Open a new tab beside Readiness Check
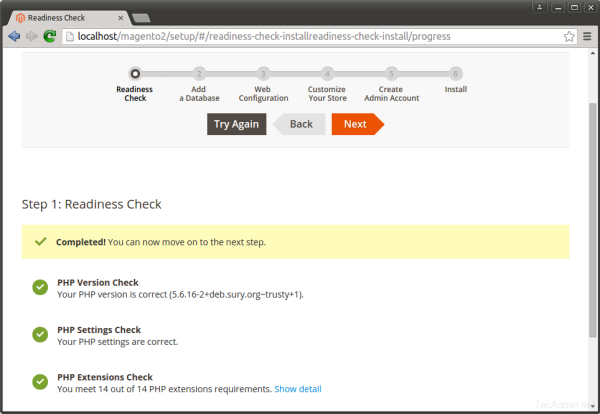Screen dimensions: 600x414 coord(141,15)
